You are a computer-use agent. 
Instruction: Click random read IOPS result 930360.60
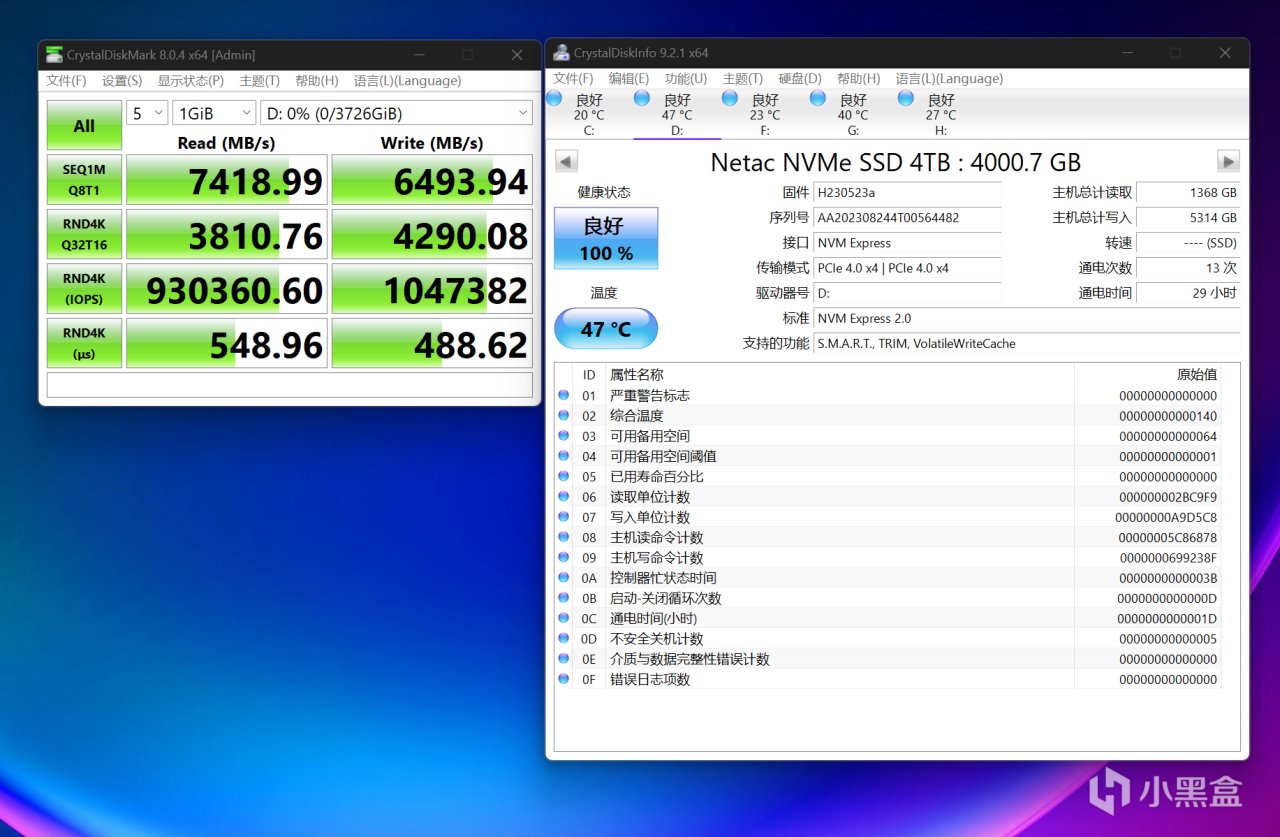227,289
